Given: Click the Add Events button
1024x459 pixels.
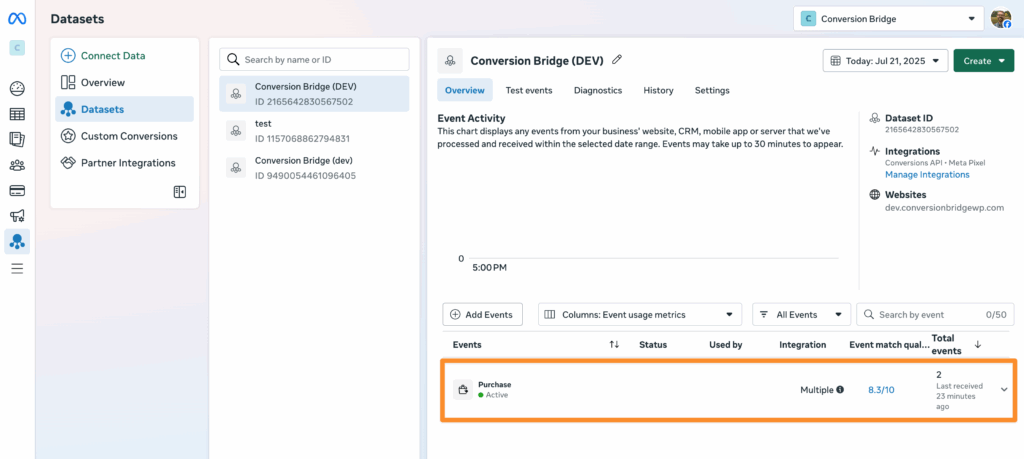Looking at the screenshot, I should 482,315.
